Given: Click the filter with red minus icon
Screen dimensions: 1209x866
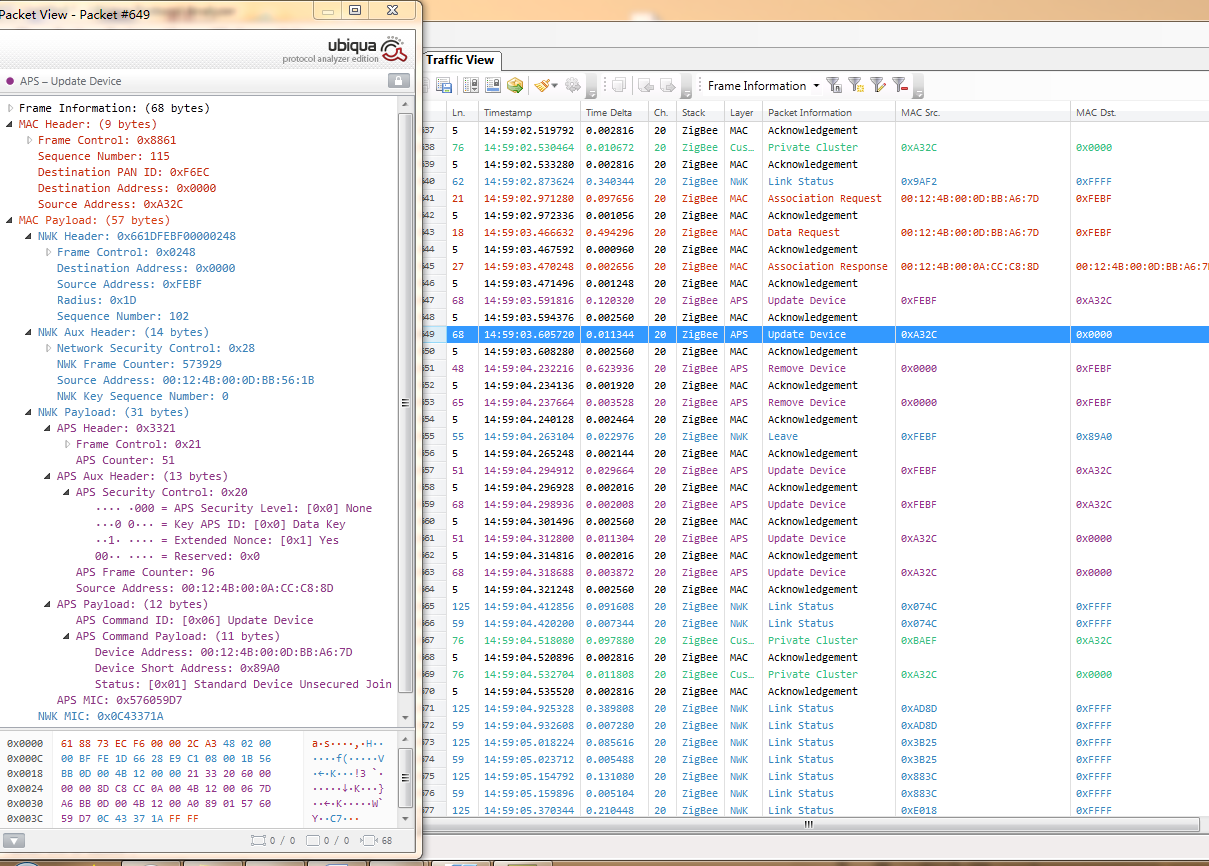Looking at the screenshot, I should [x=900, y=86].
